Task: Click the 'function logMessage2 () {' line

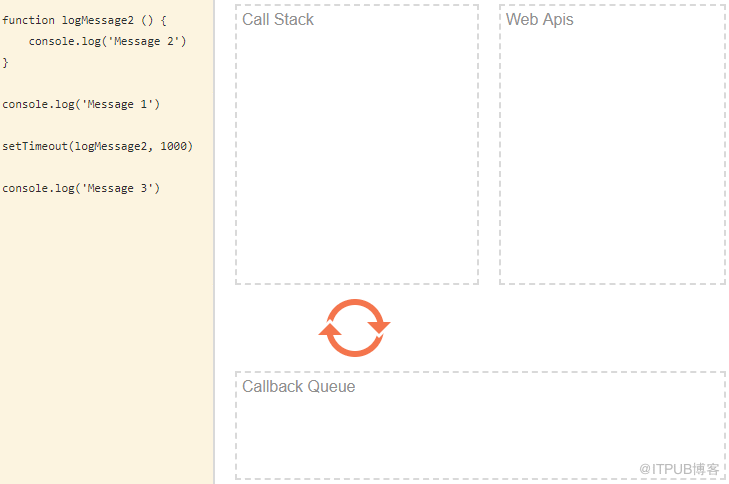Action: (x=84, y=20)
